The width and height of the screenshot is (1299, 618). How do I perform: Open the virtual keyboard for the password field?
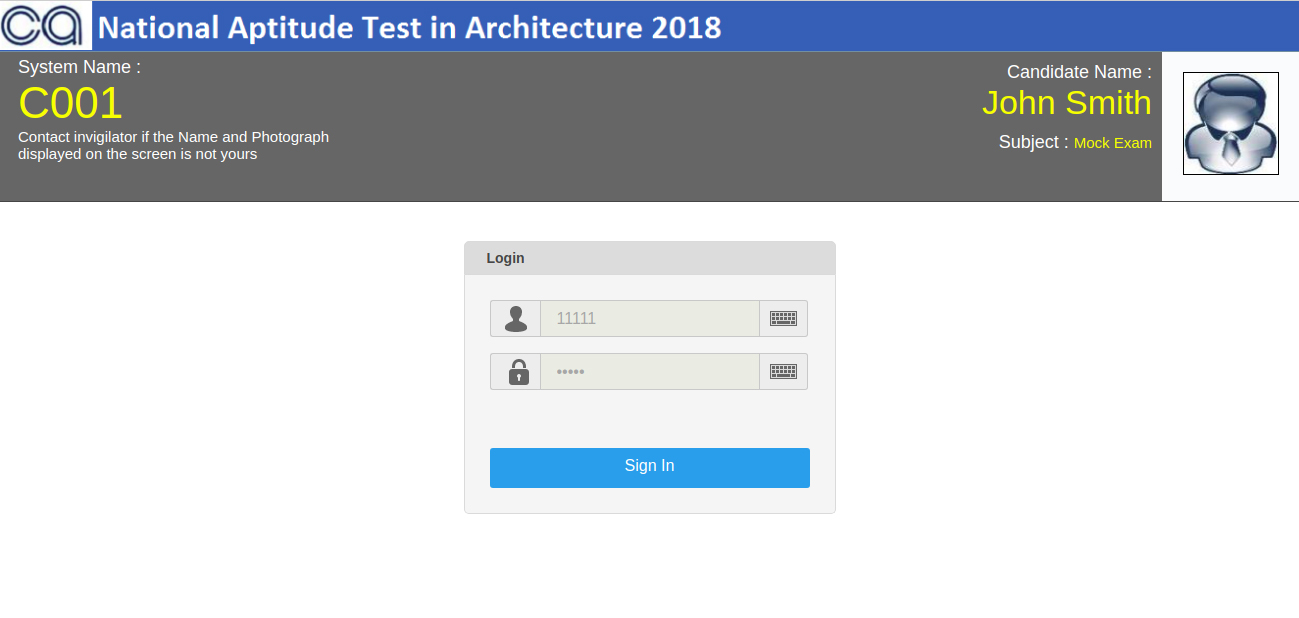[x=783, y=371]
